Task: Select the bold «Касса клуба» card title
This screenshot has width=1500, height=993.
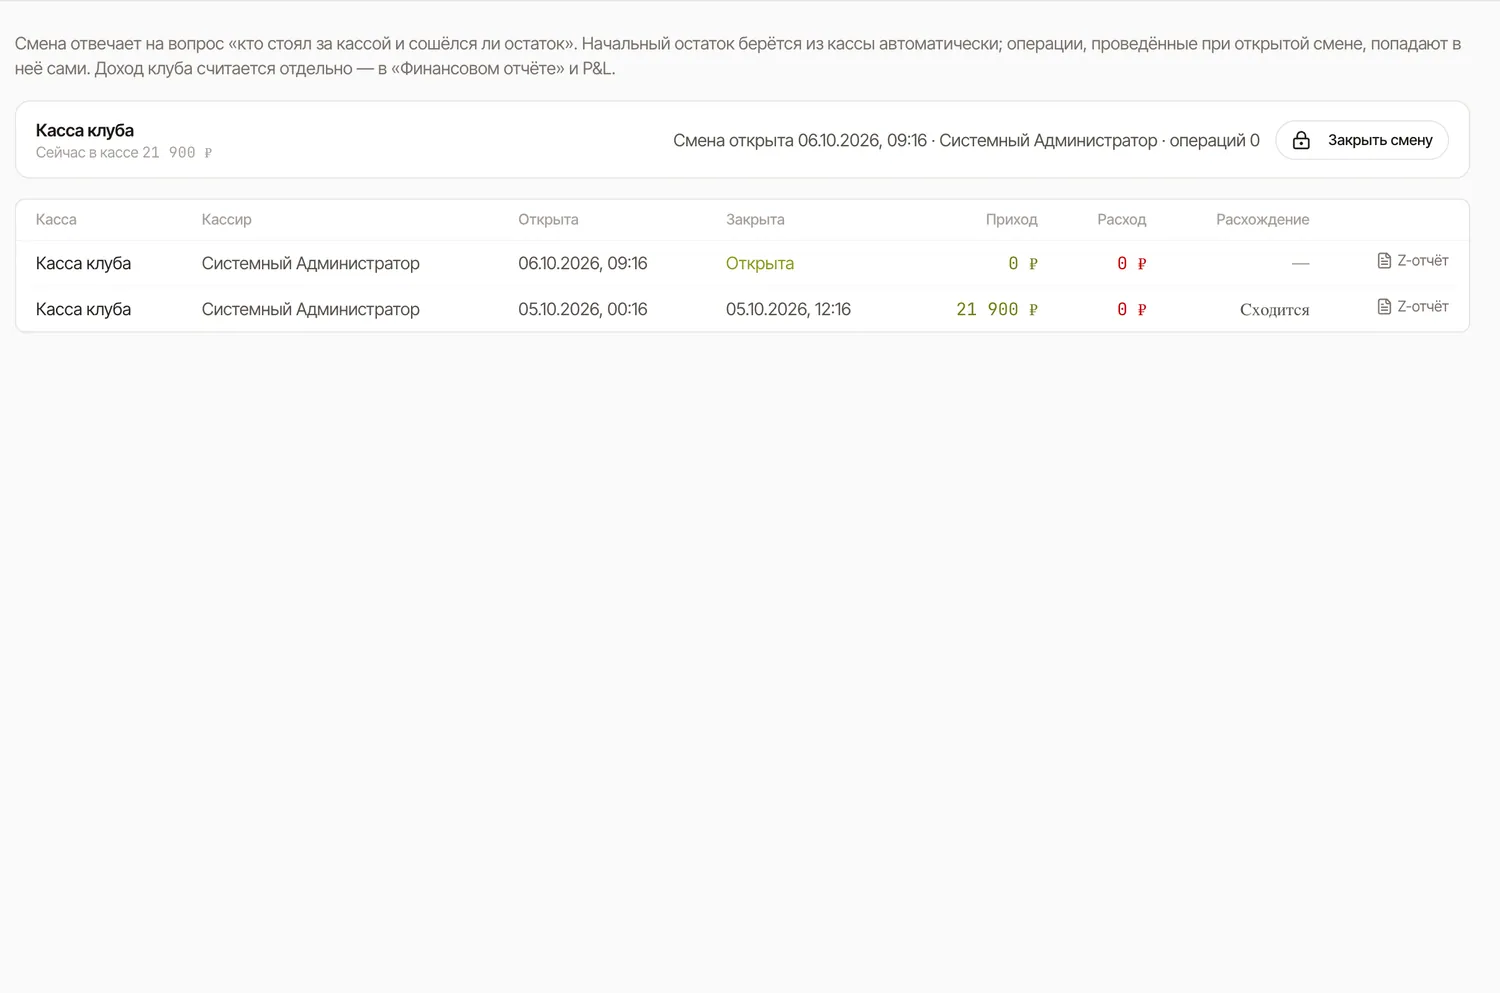Action: click(85, 130)
